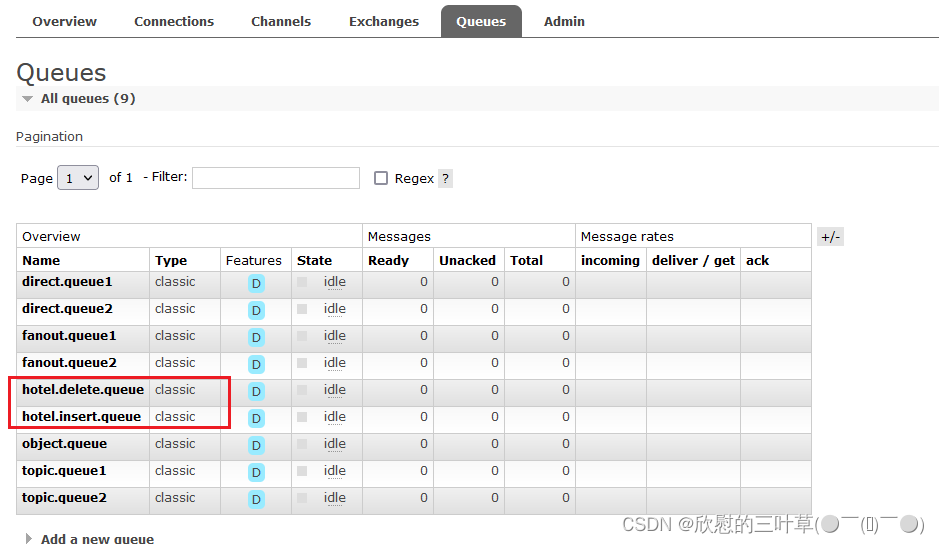The height and width of the screenshot is (544, 939).
Task: Click the state indicator square for topic.queue2
Action: [302, 498]
